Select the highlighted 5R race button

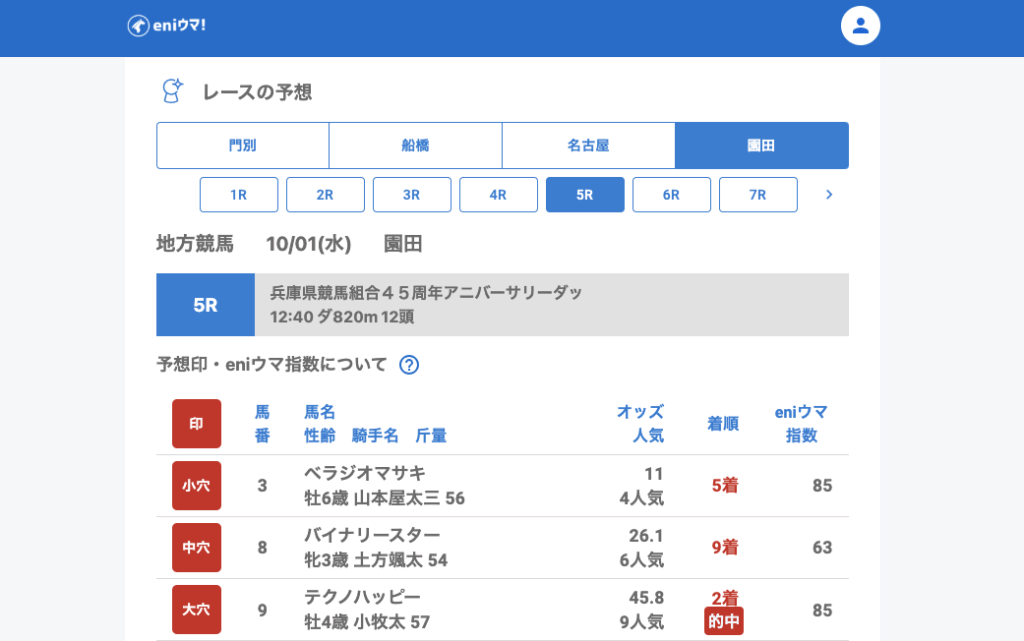pyautogui.click(x=585, y=195)
